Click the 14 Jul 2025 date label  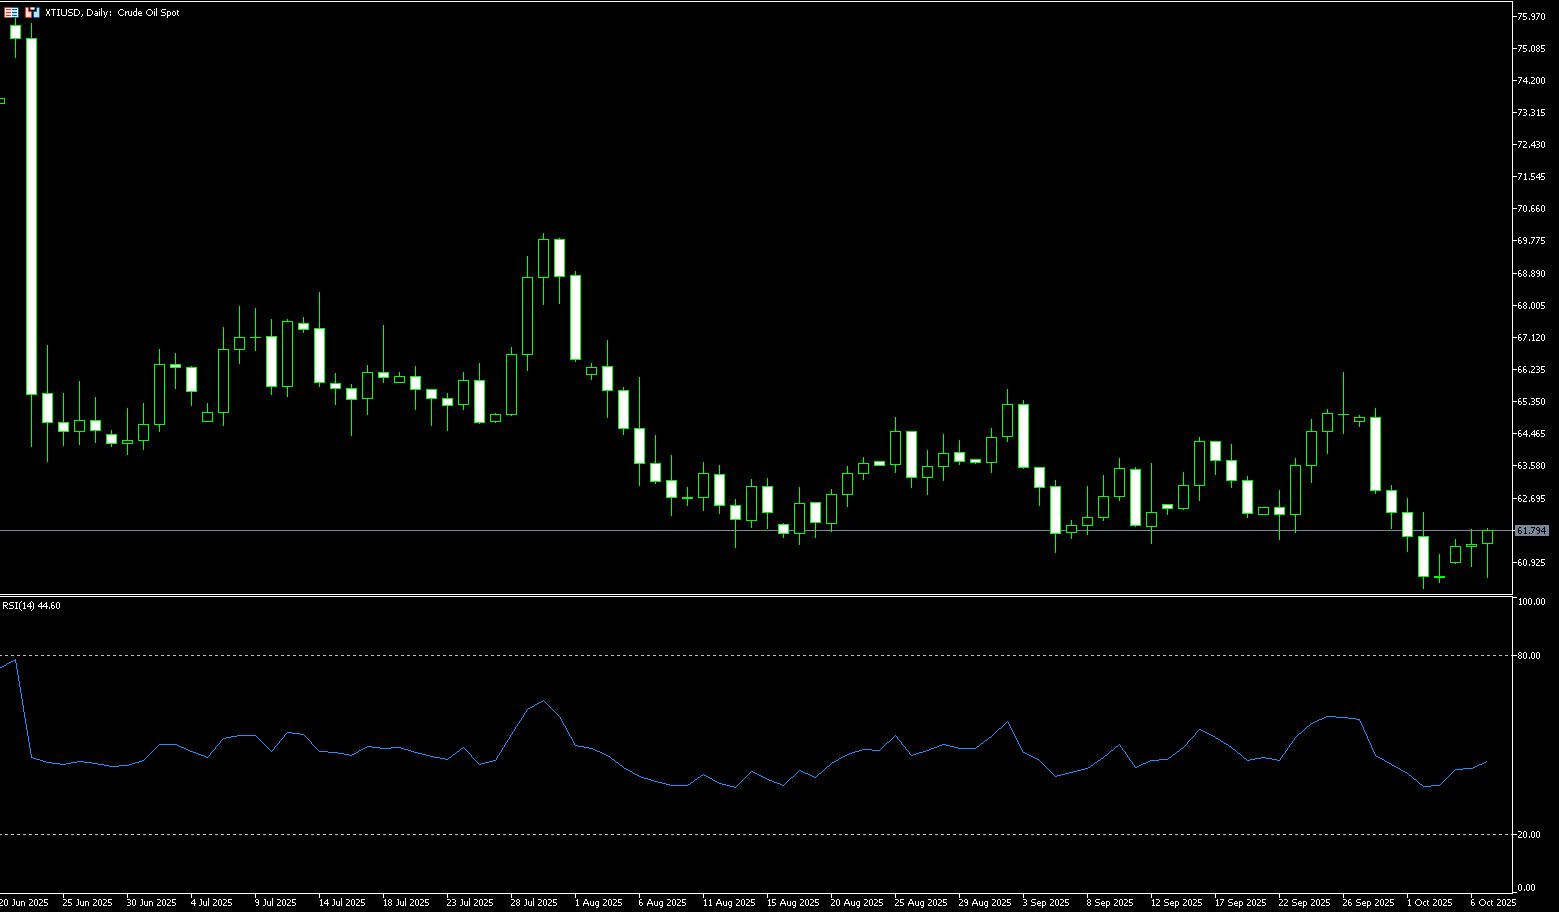point(342,902)
